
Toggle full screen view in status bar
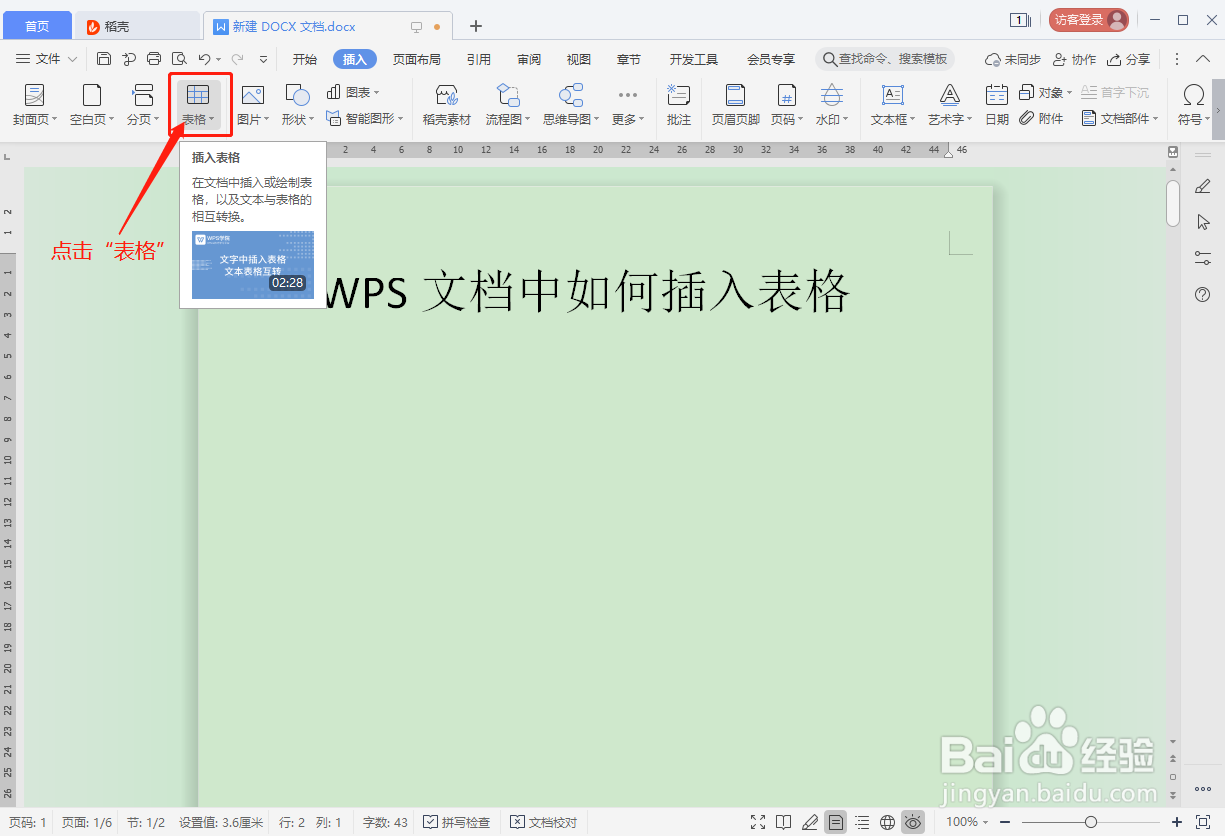click(x=758, y=822)
